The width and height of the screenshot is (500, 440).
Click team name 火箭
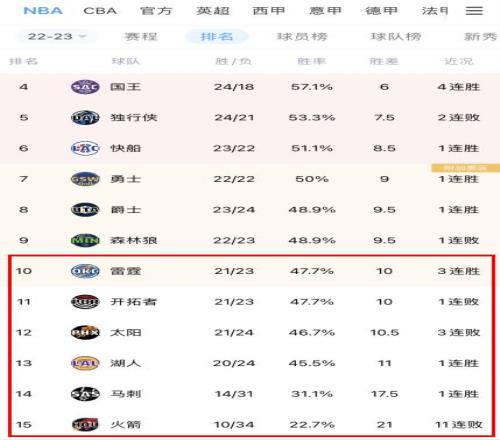pos(126,424)
